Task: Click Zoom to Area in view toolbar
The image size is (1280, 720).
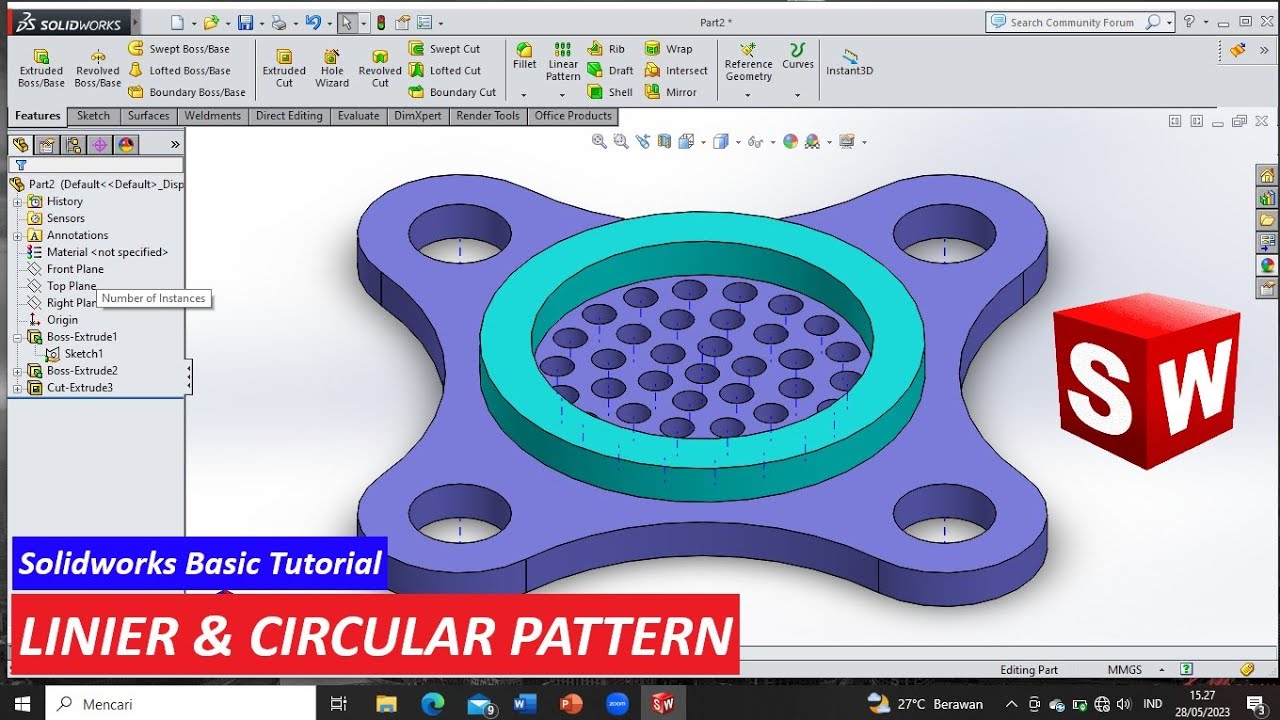Action: [x=621, y=141]
